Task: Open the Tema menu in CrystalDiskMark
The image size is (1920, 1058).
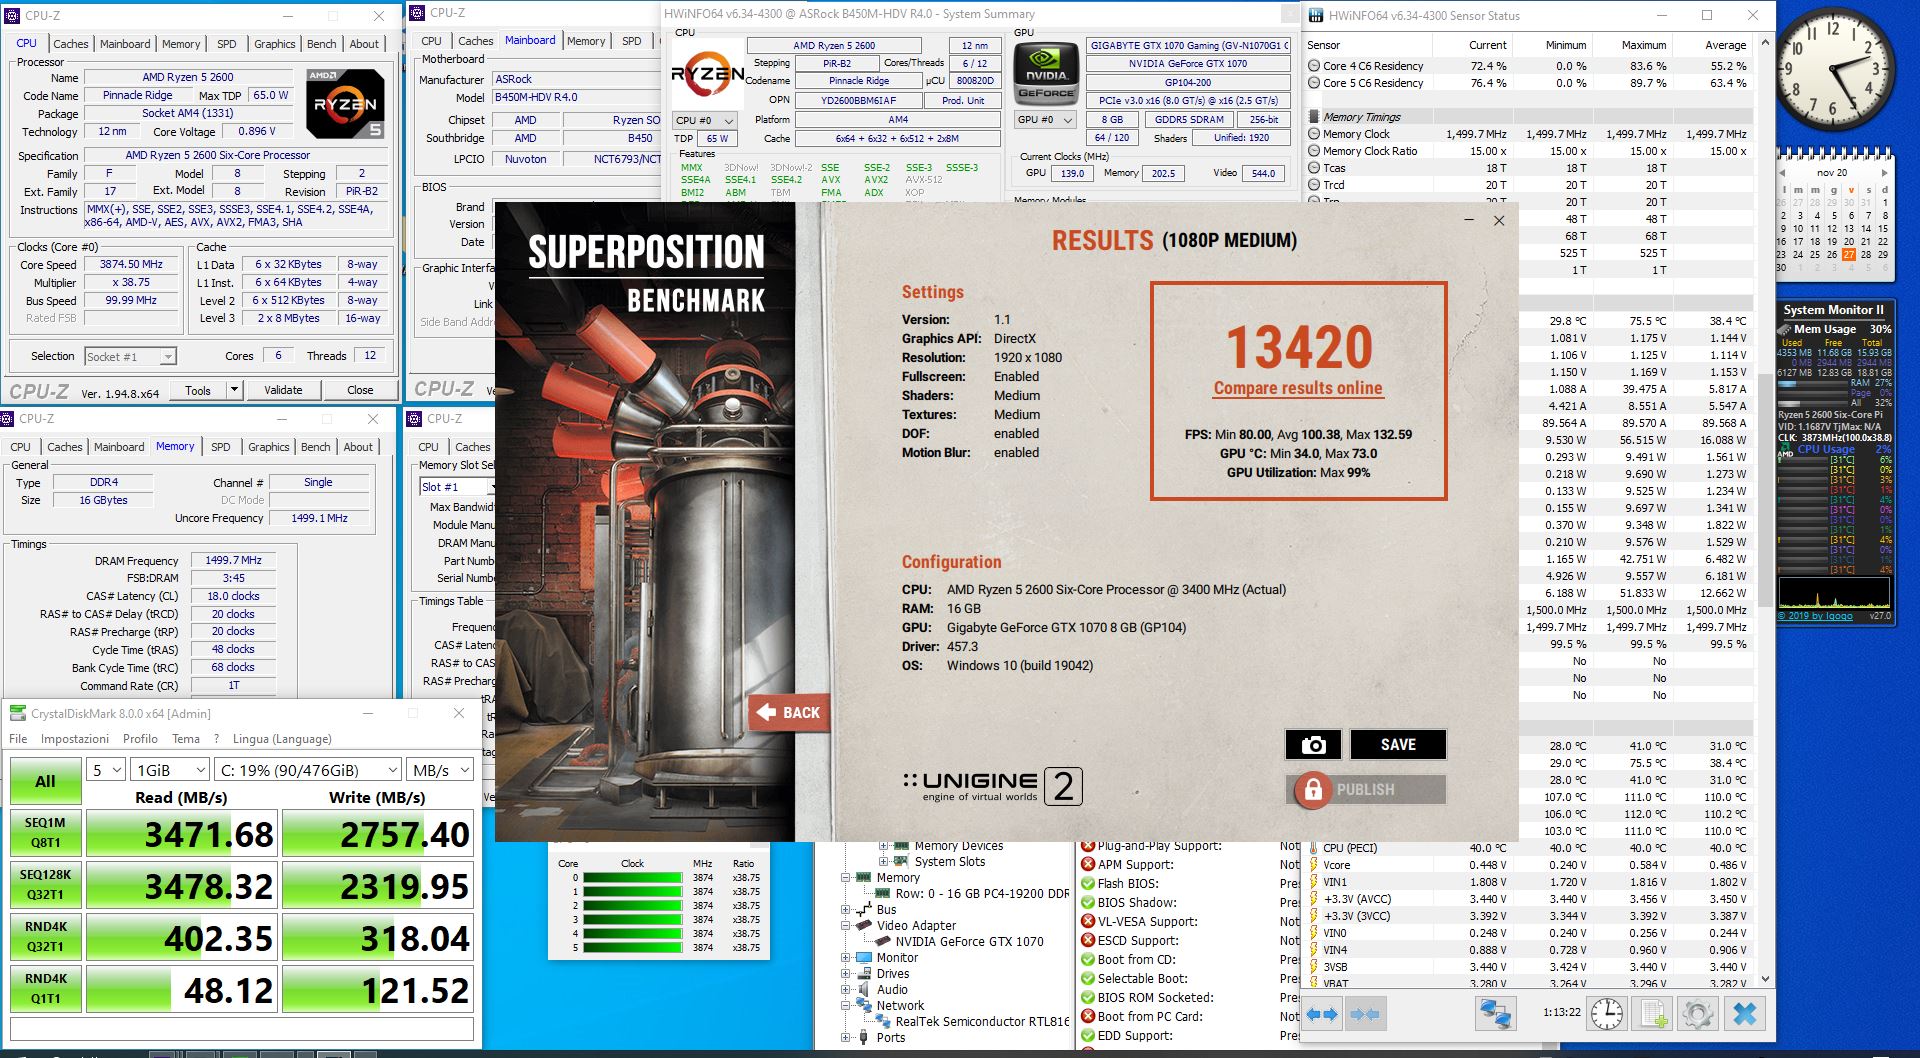Action: click(186, 739)
